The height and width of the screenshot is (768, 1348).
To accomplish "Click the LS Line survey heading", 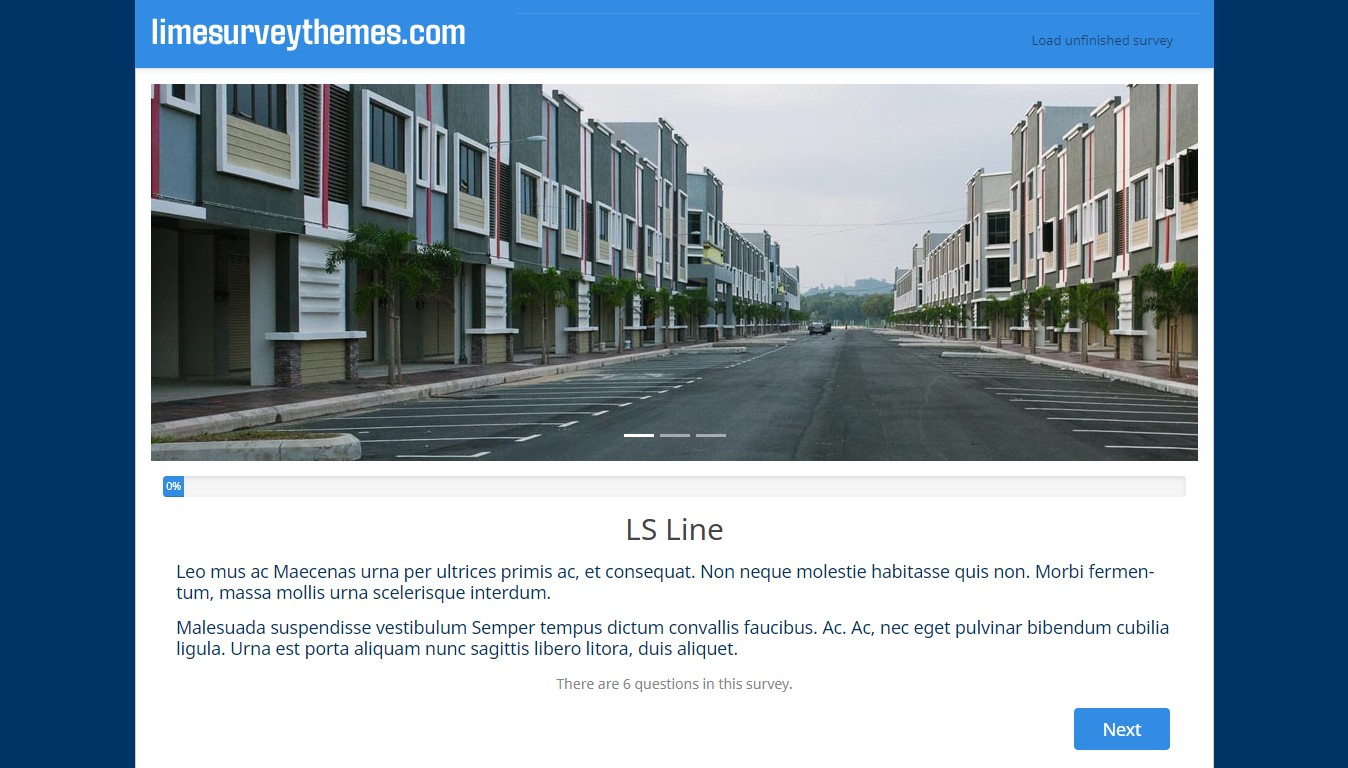I will [674, 529].
